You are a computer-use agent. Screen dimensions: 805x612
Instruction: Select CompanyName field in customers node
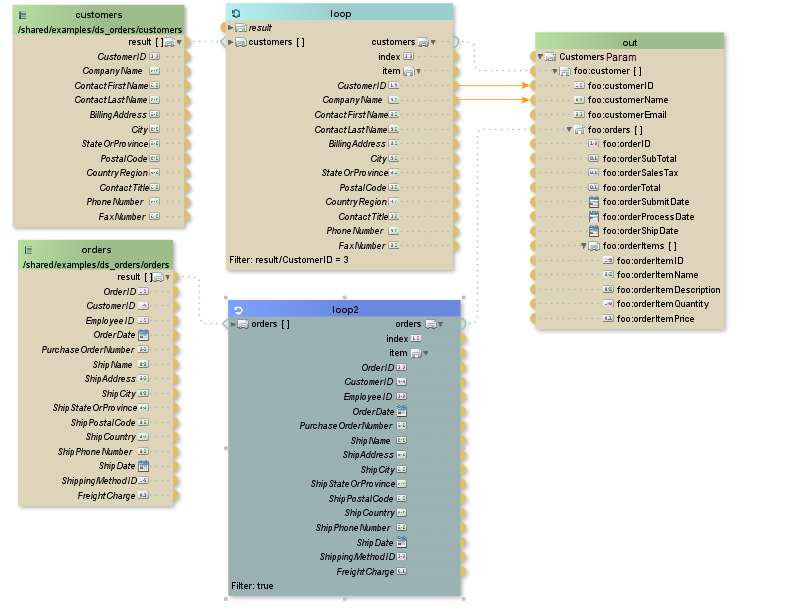click(x=112, y=71)
